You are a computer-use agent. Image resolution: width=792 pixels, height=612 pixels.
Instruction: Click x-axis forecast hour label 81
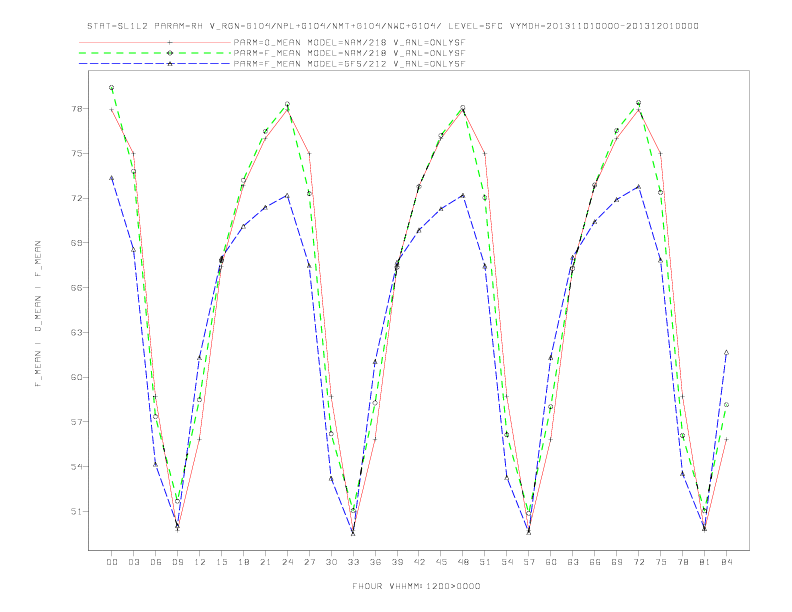click(705, 562)
